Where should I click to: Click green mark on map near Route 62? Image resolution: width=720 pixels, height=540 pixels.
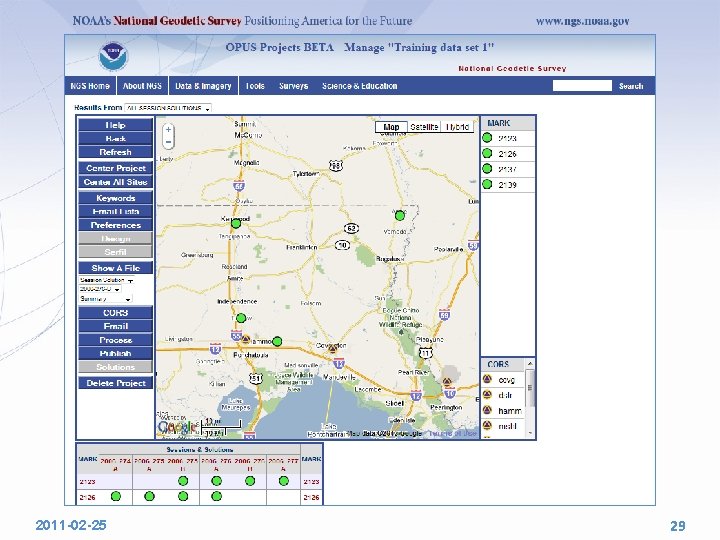click(400, 215)
